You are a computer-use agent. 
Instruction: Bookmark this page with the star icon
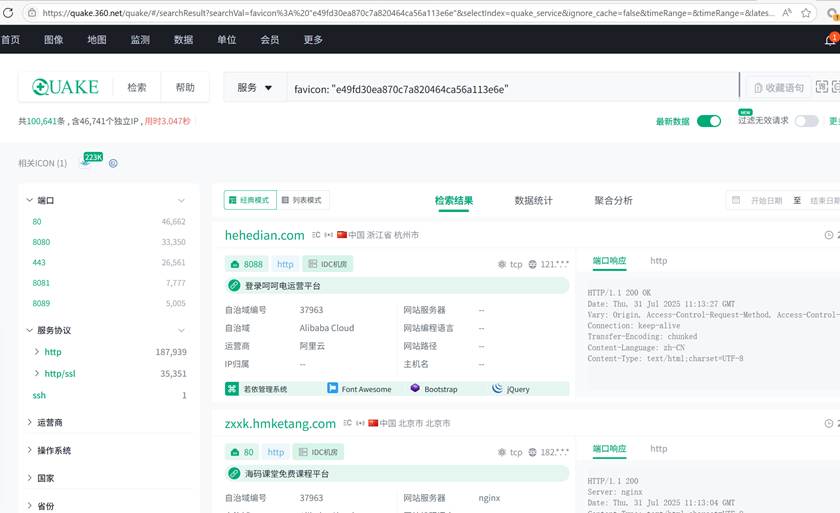coord(806,12)
